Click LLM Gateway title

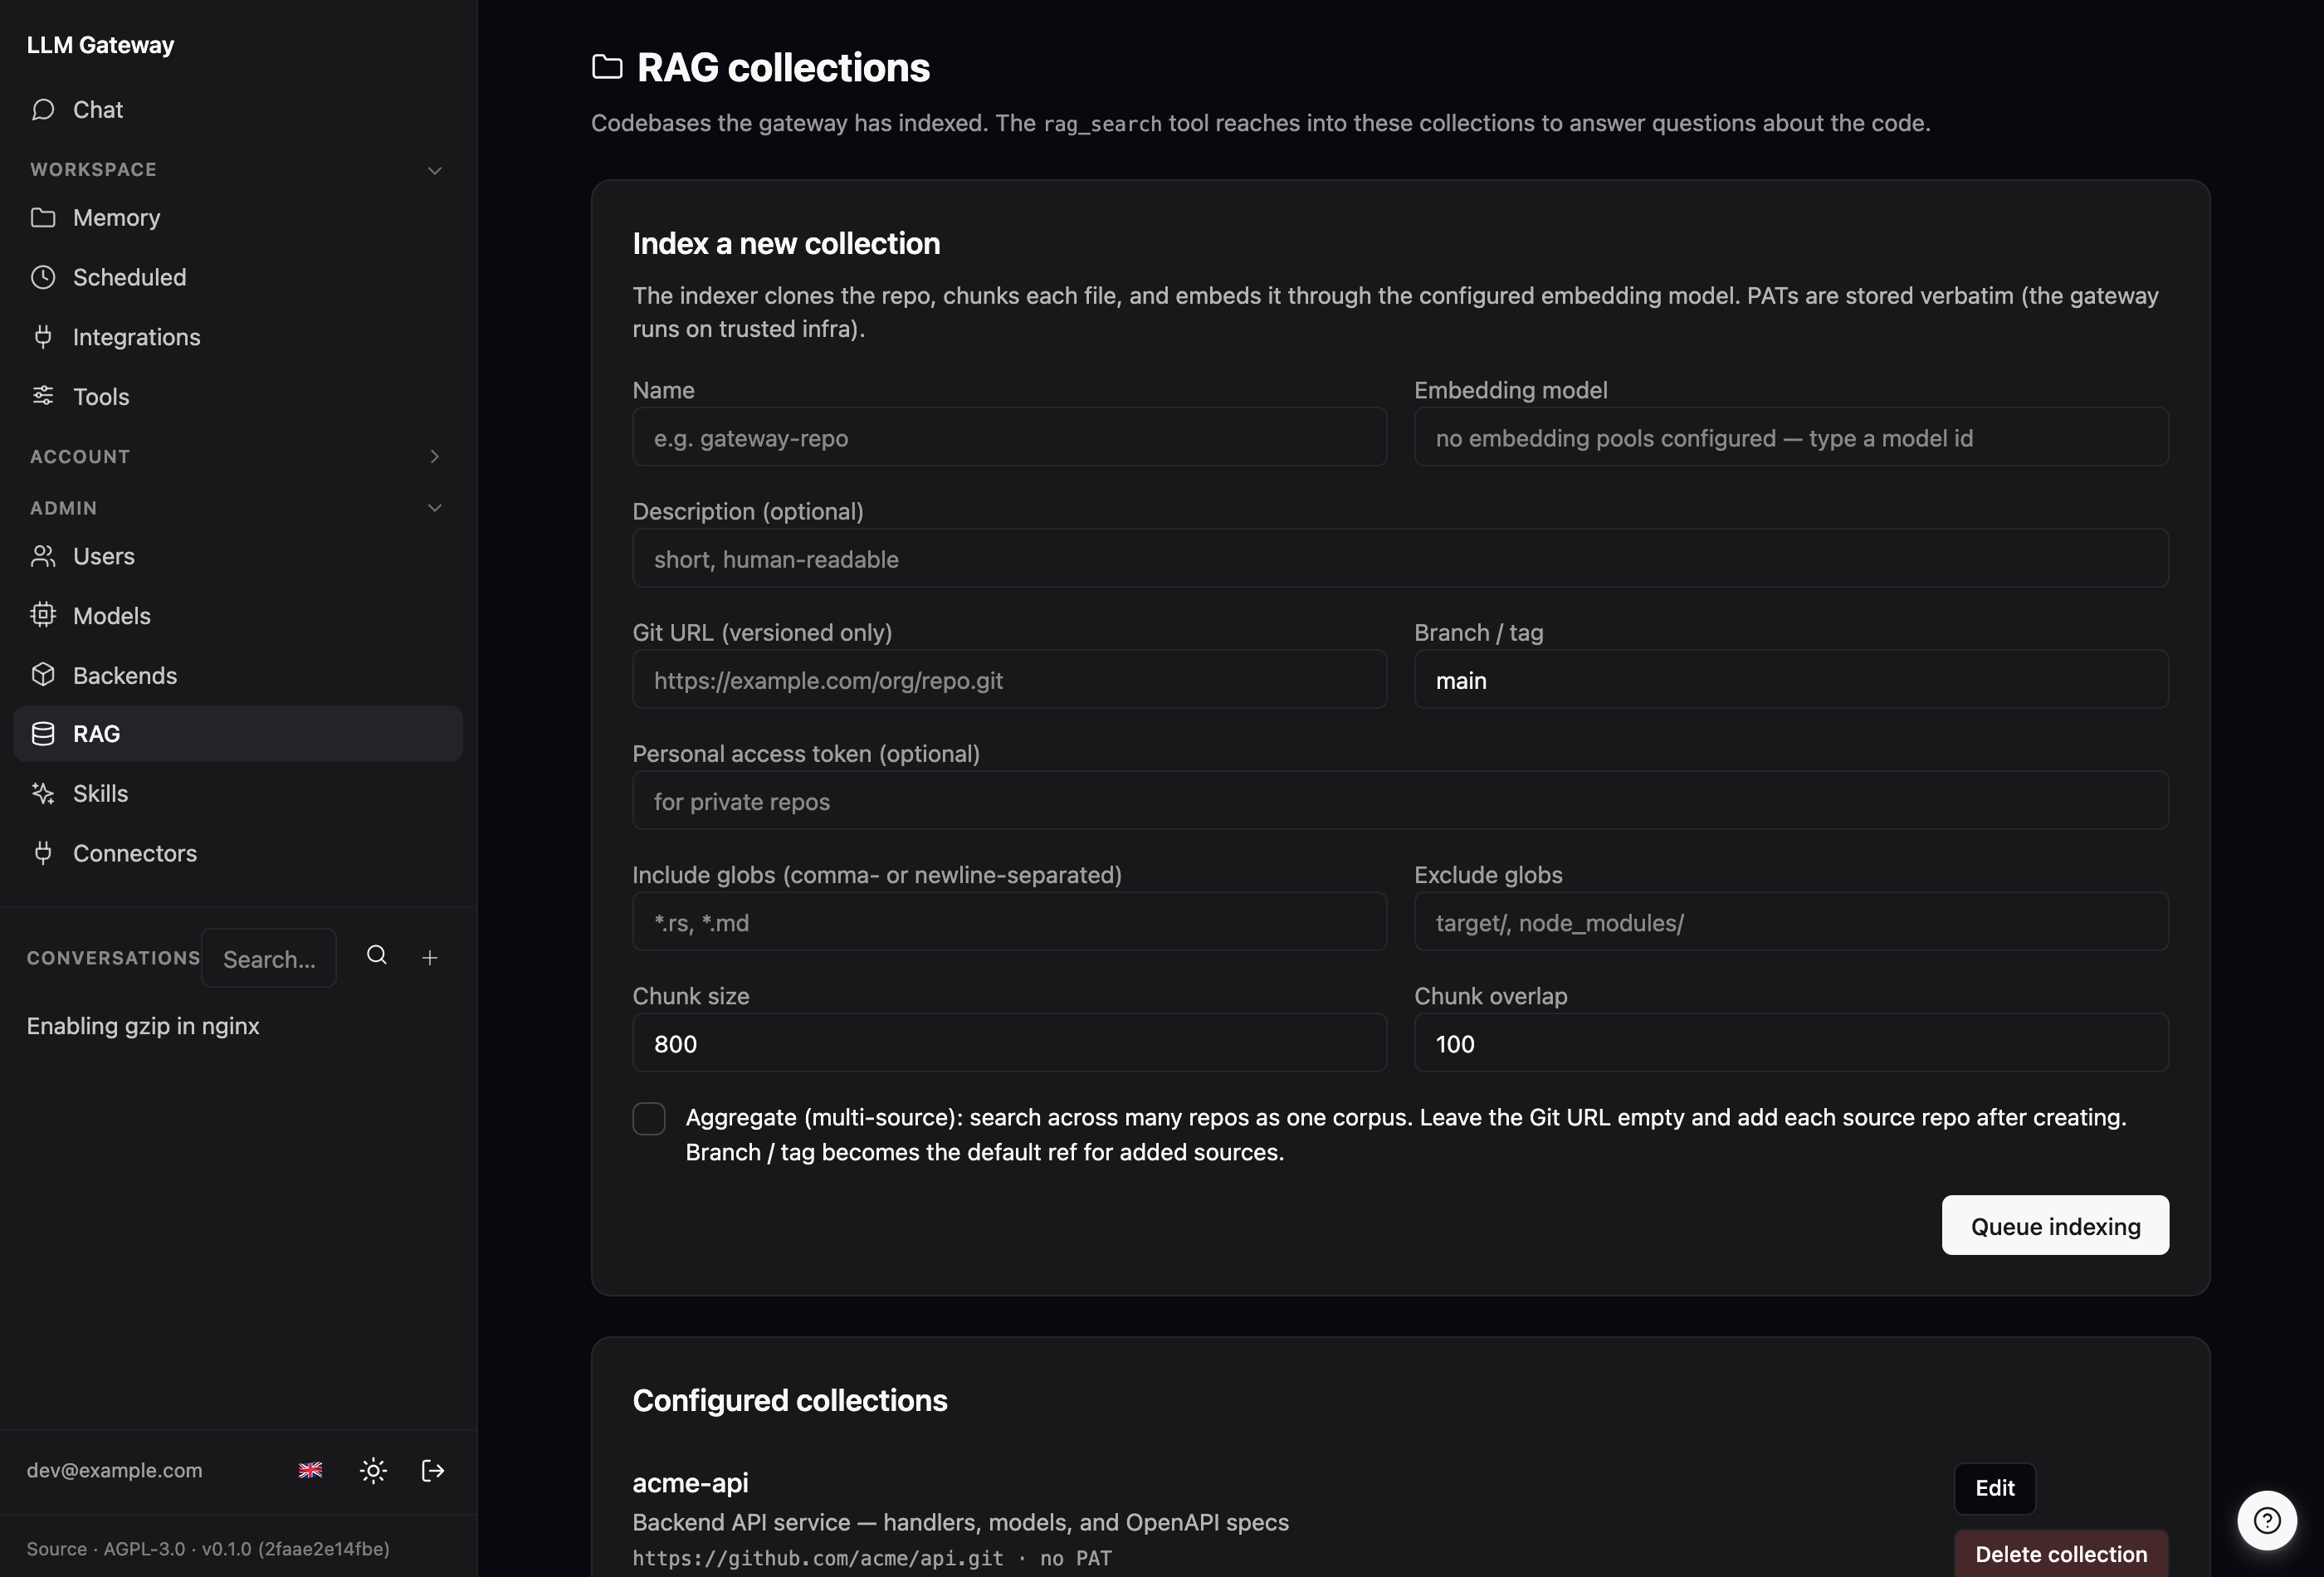pos(100,45)
